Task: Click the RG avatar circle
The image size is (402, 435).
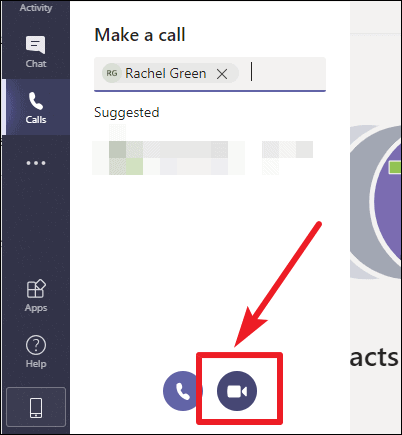Action: click(x=112, y=73)
